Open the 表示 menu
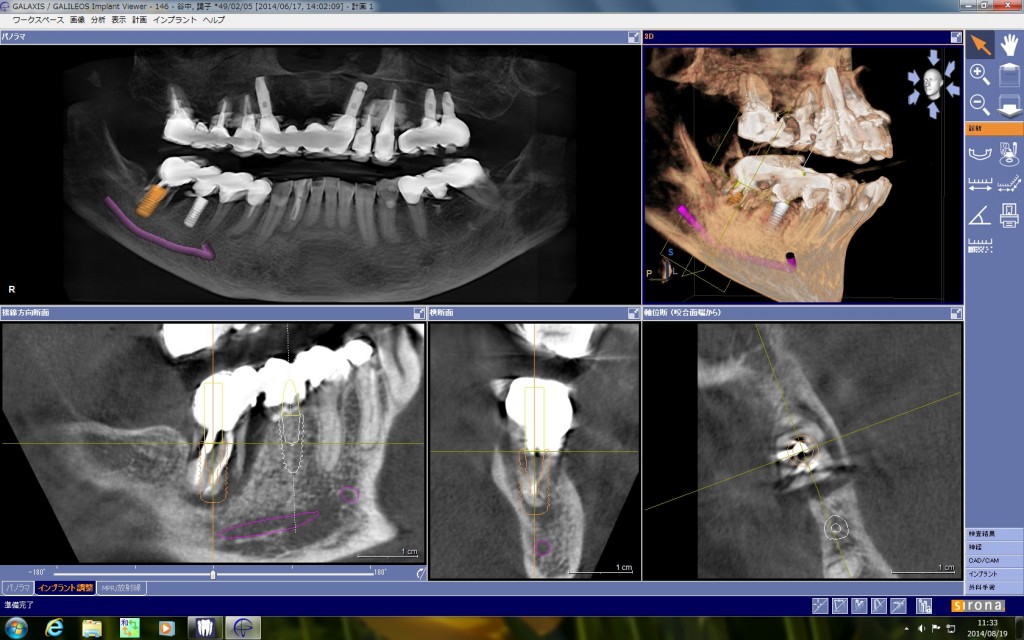The height and width of the screenshot is (640, 1024). 119,20
